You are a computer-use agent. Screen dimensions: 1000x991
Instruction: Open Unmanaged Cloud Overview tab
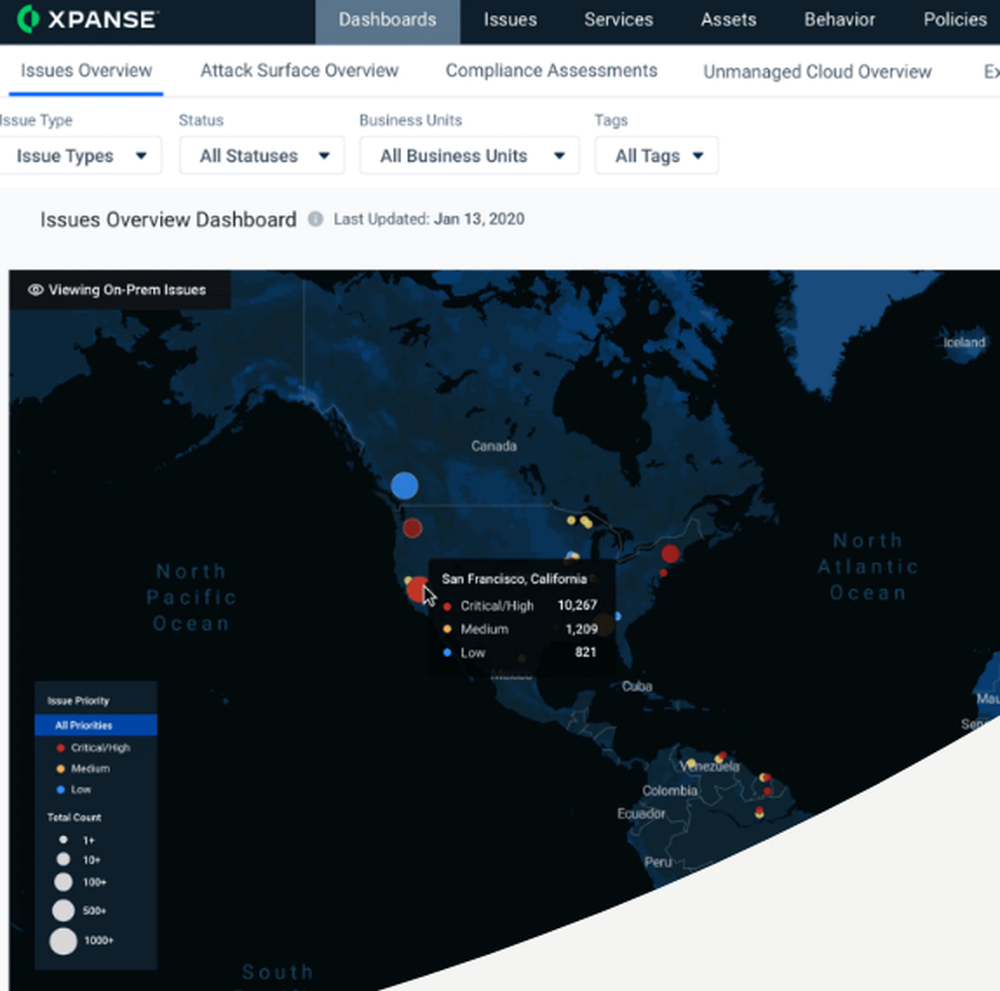tap(817, 72)
